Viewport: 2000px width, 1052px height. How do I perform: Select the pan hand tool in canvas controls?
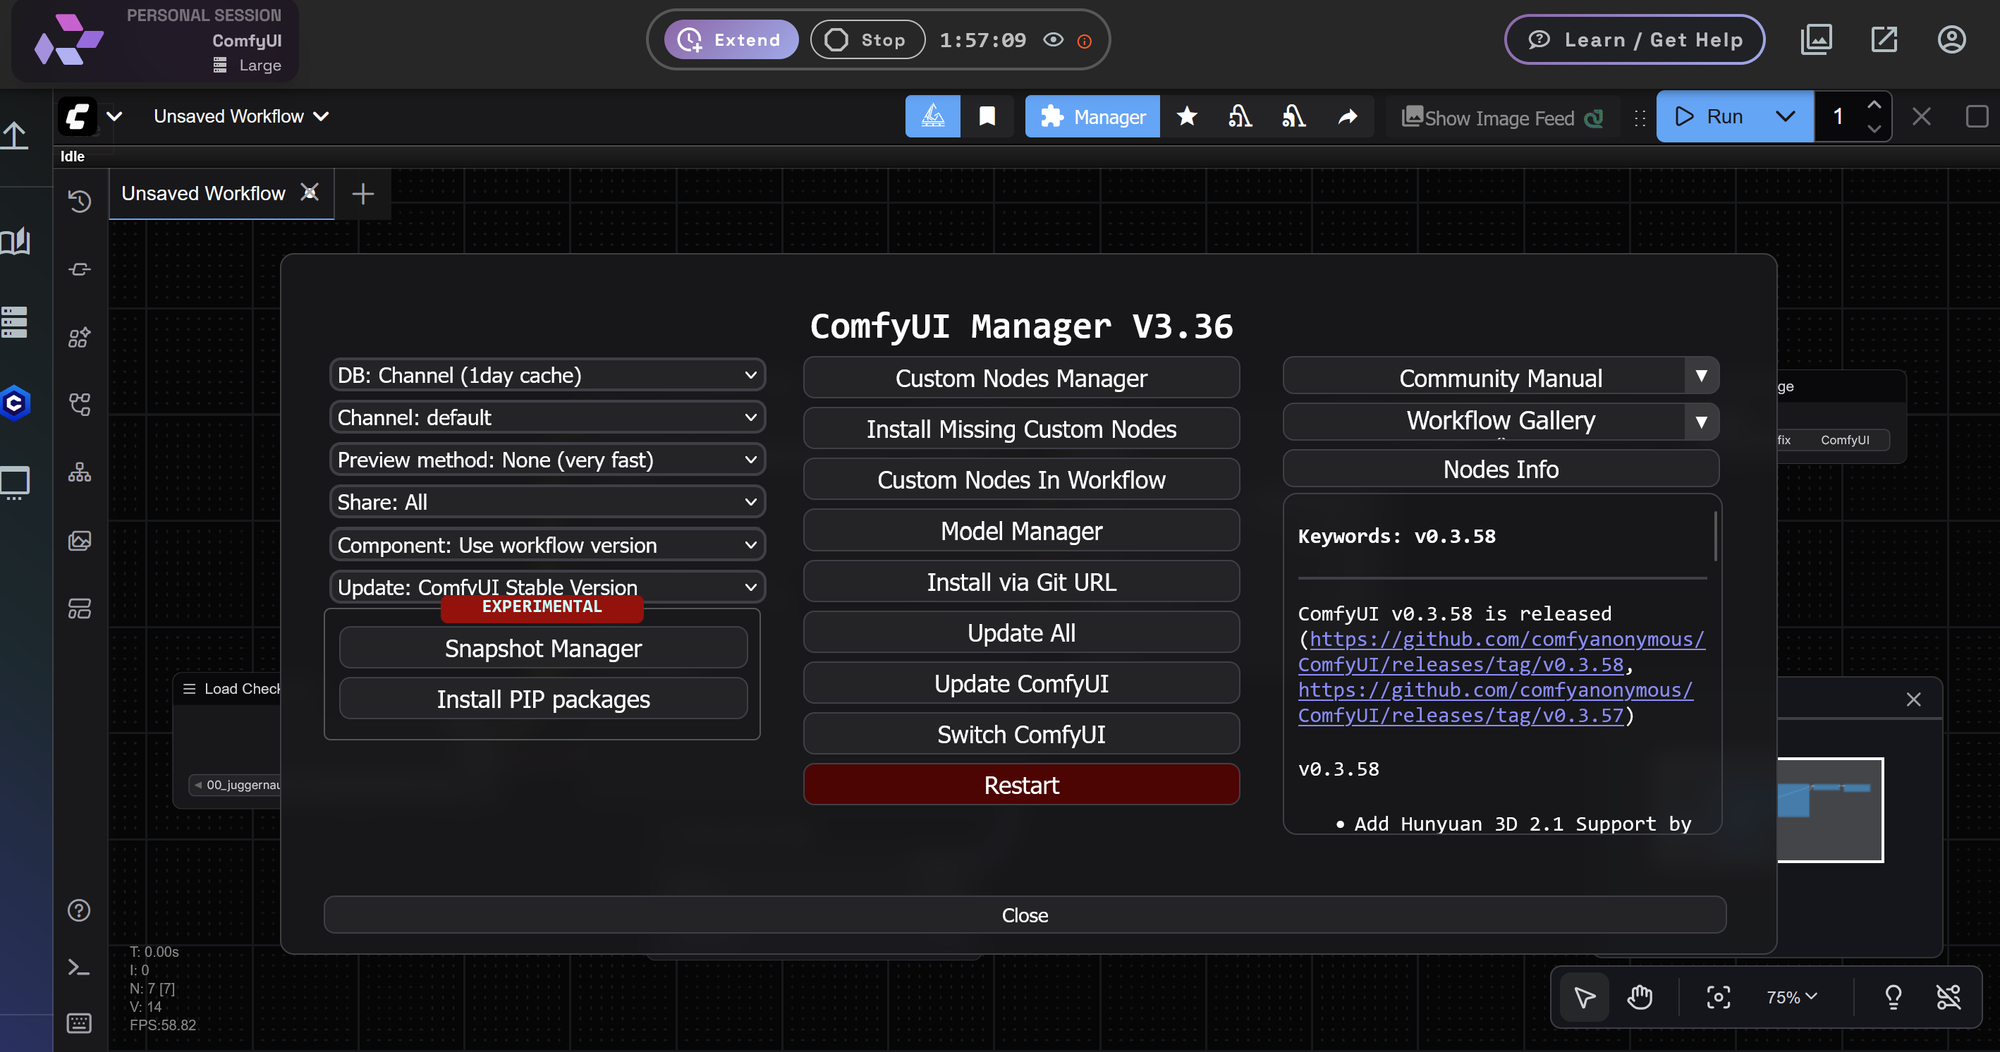[1639, 997]
